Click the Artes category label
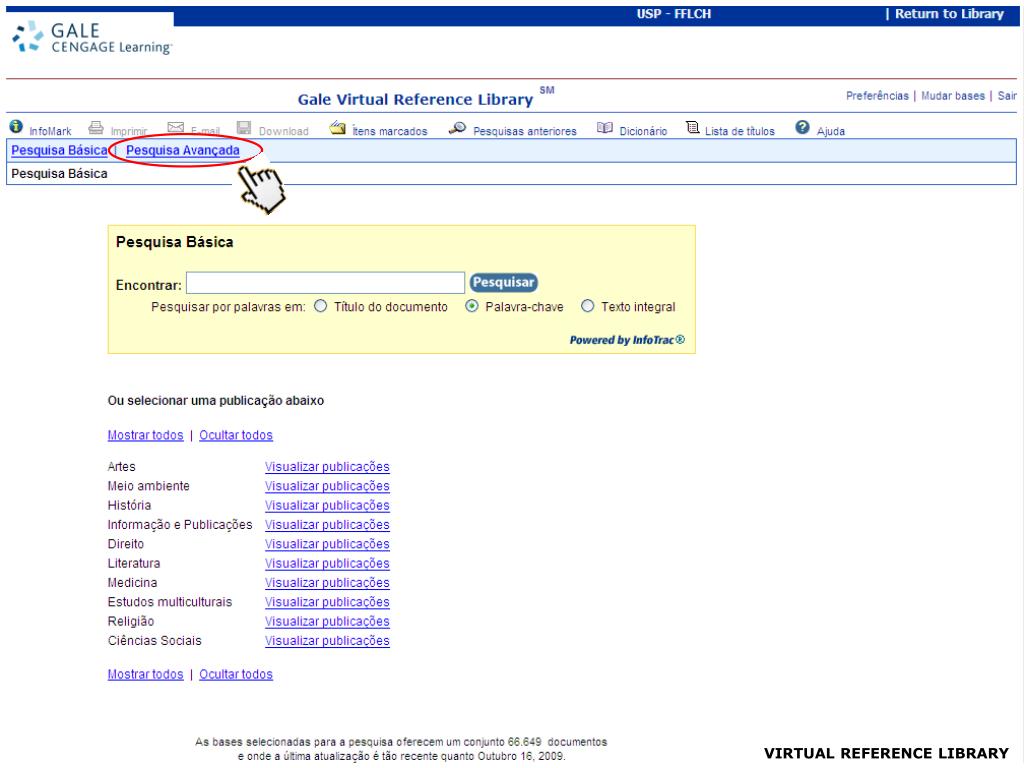This screenshot has width=1024, height=768. [x=121, y=467]
